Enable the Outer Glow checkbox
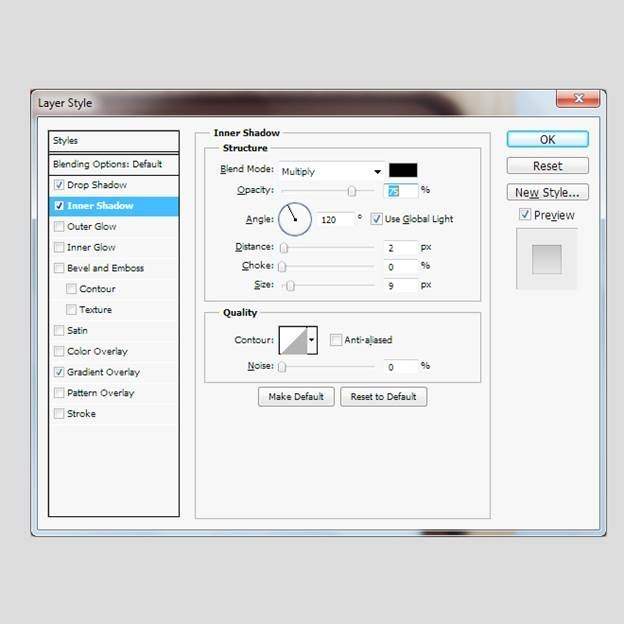 click(x=59, y=227)
